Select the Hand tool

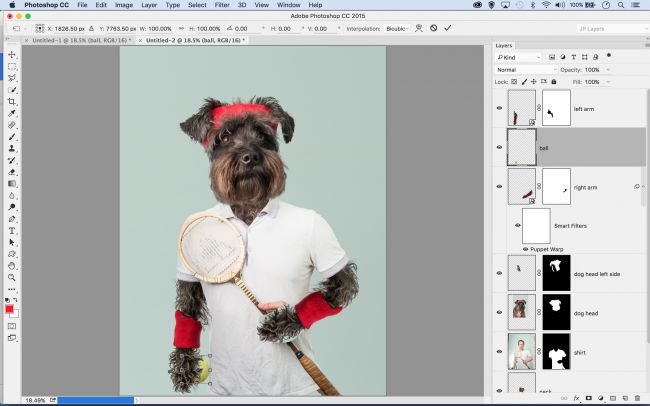point(12,266)
